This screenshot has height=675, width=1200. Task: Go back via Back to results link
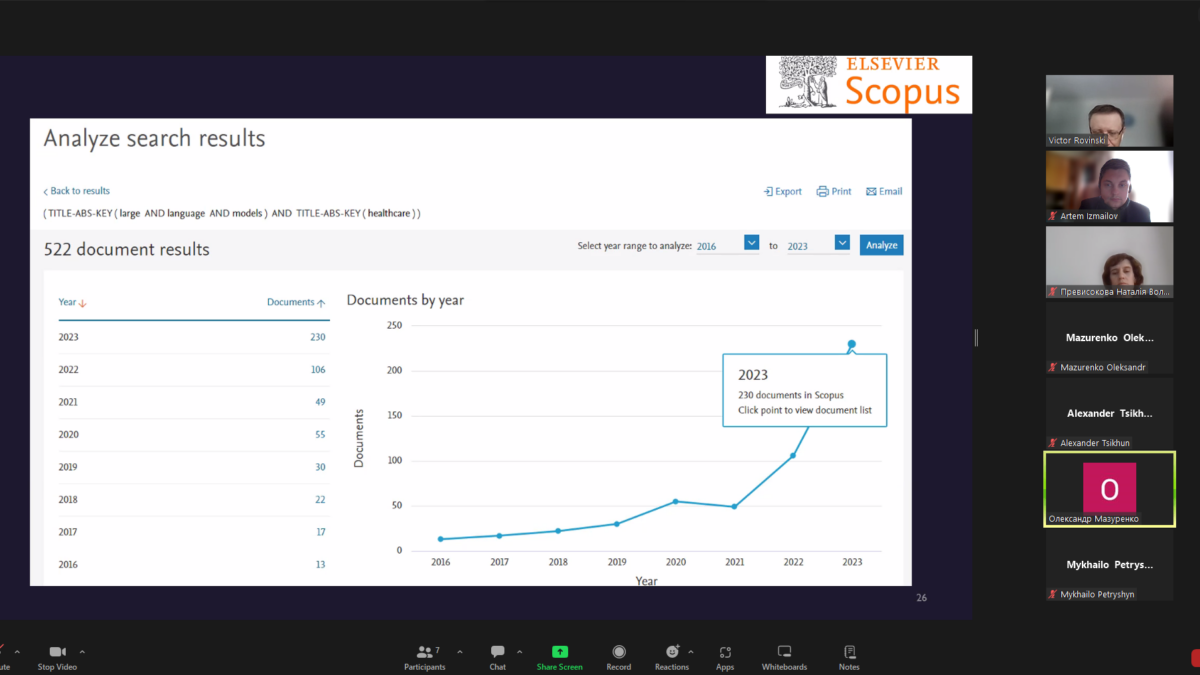pyautogui.click(x=77, y=191)
